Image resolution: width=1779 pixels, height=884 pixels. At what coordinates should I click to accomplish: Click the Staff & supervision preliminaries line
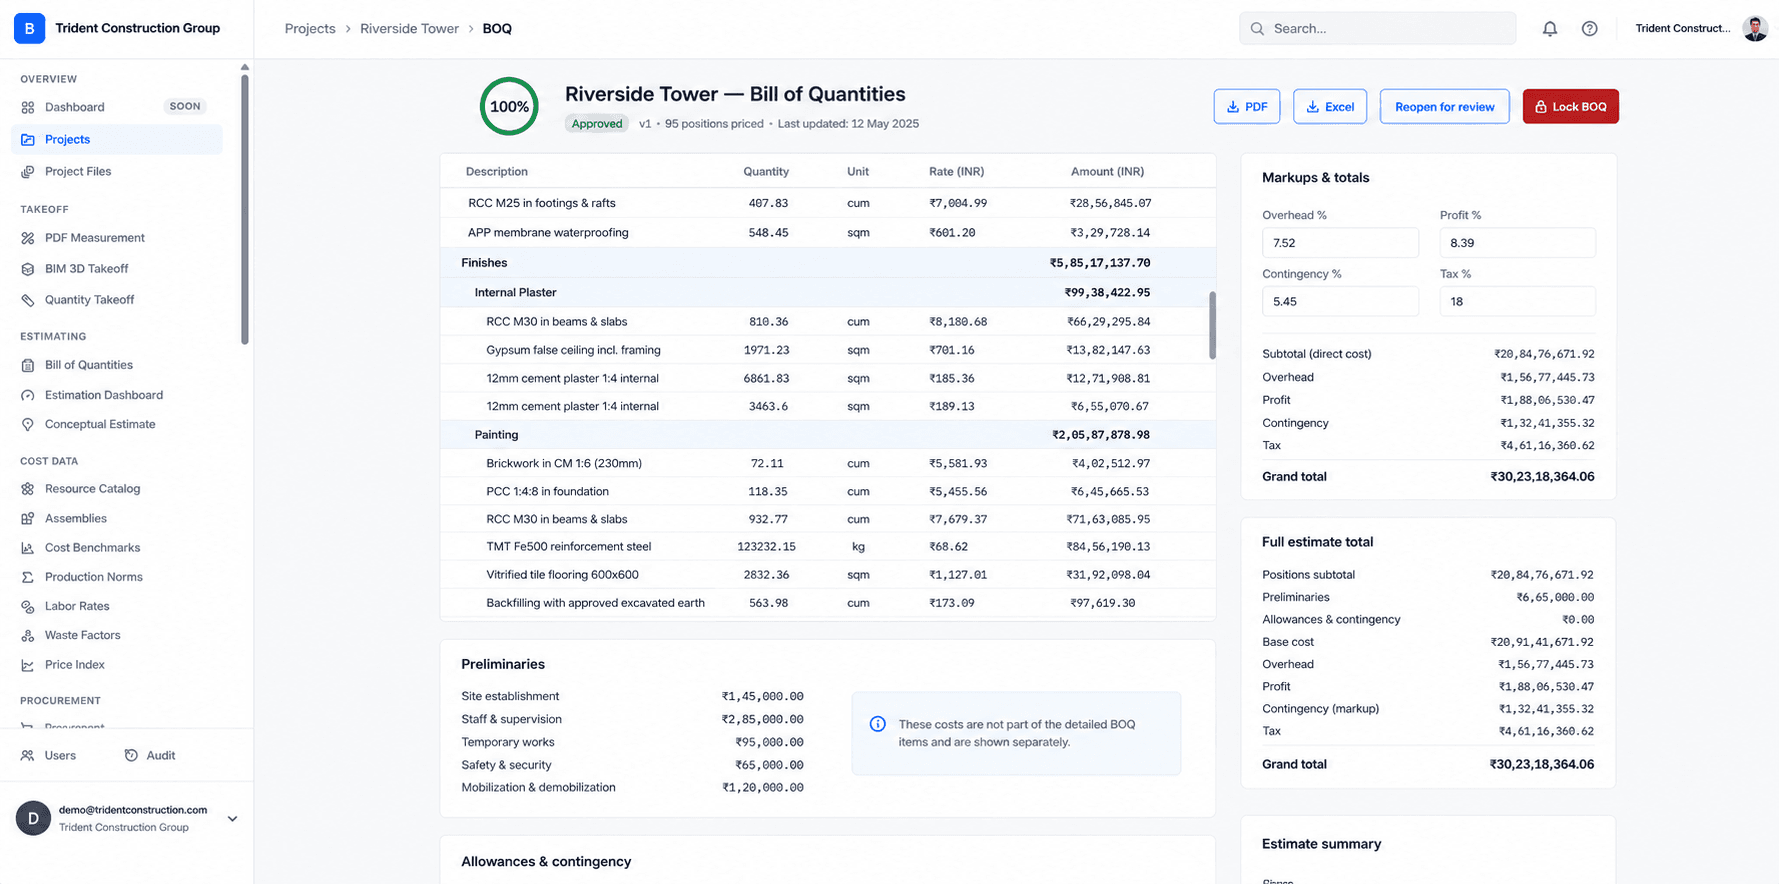pyautogui.click(x=632, y=719)
